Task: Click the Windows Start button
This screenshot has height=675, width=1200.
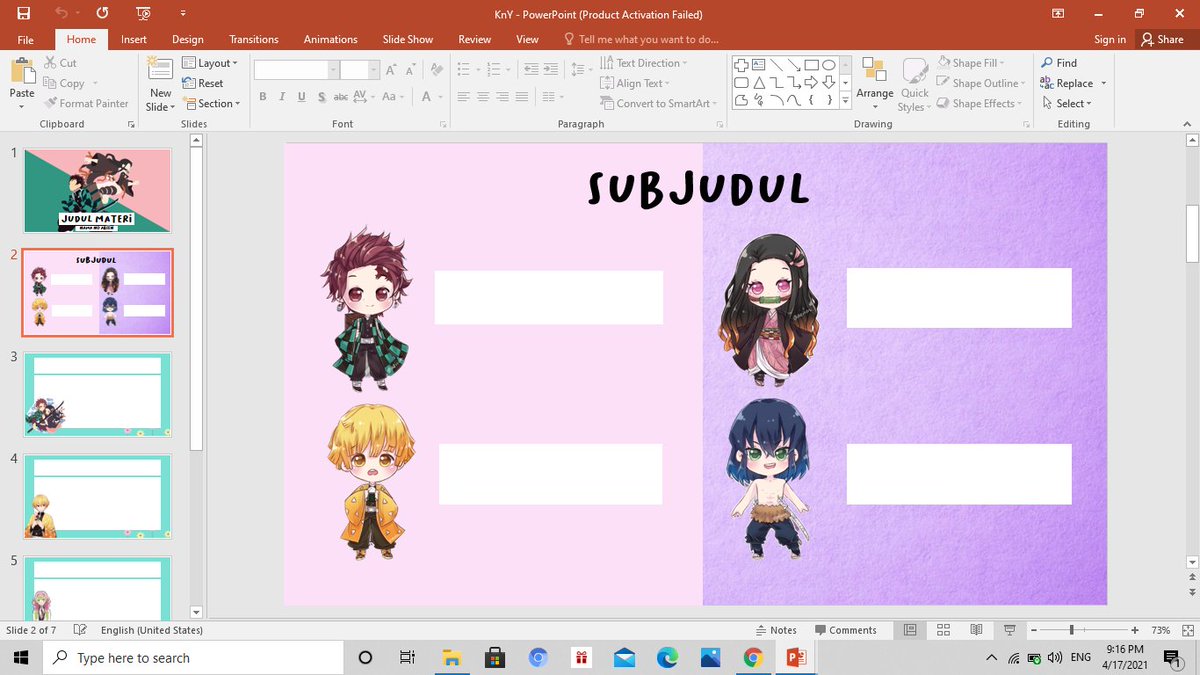Action: (x=22, y=657)
